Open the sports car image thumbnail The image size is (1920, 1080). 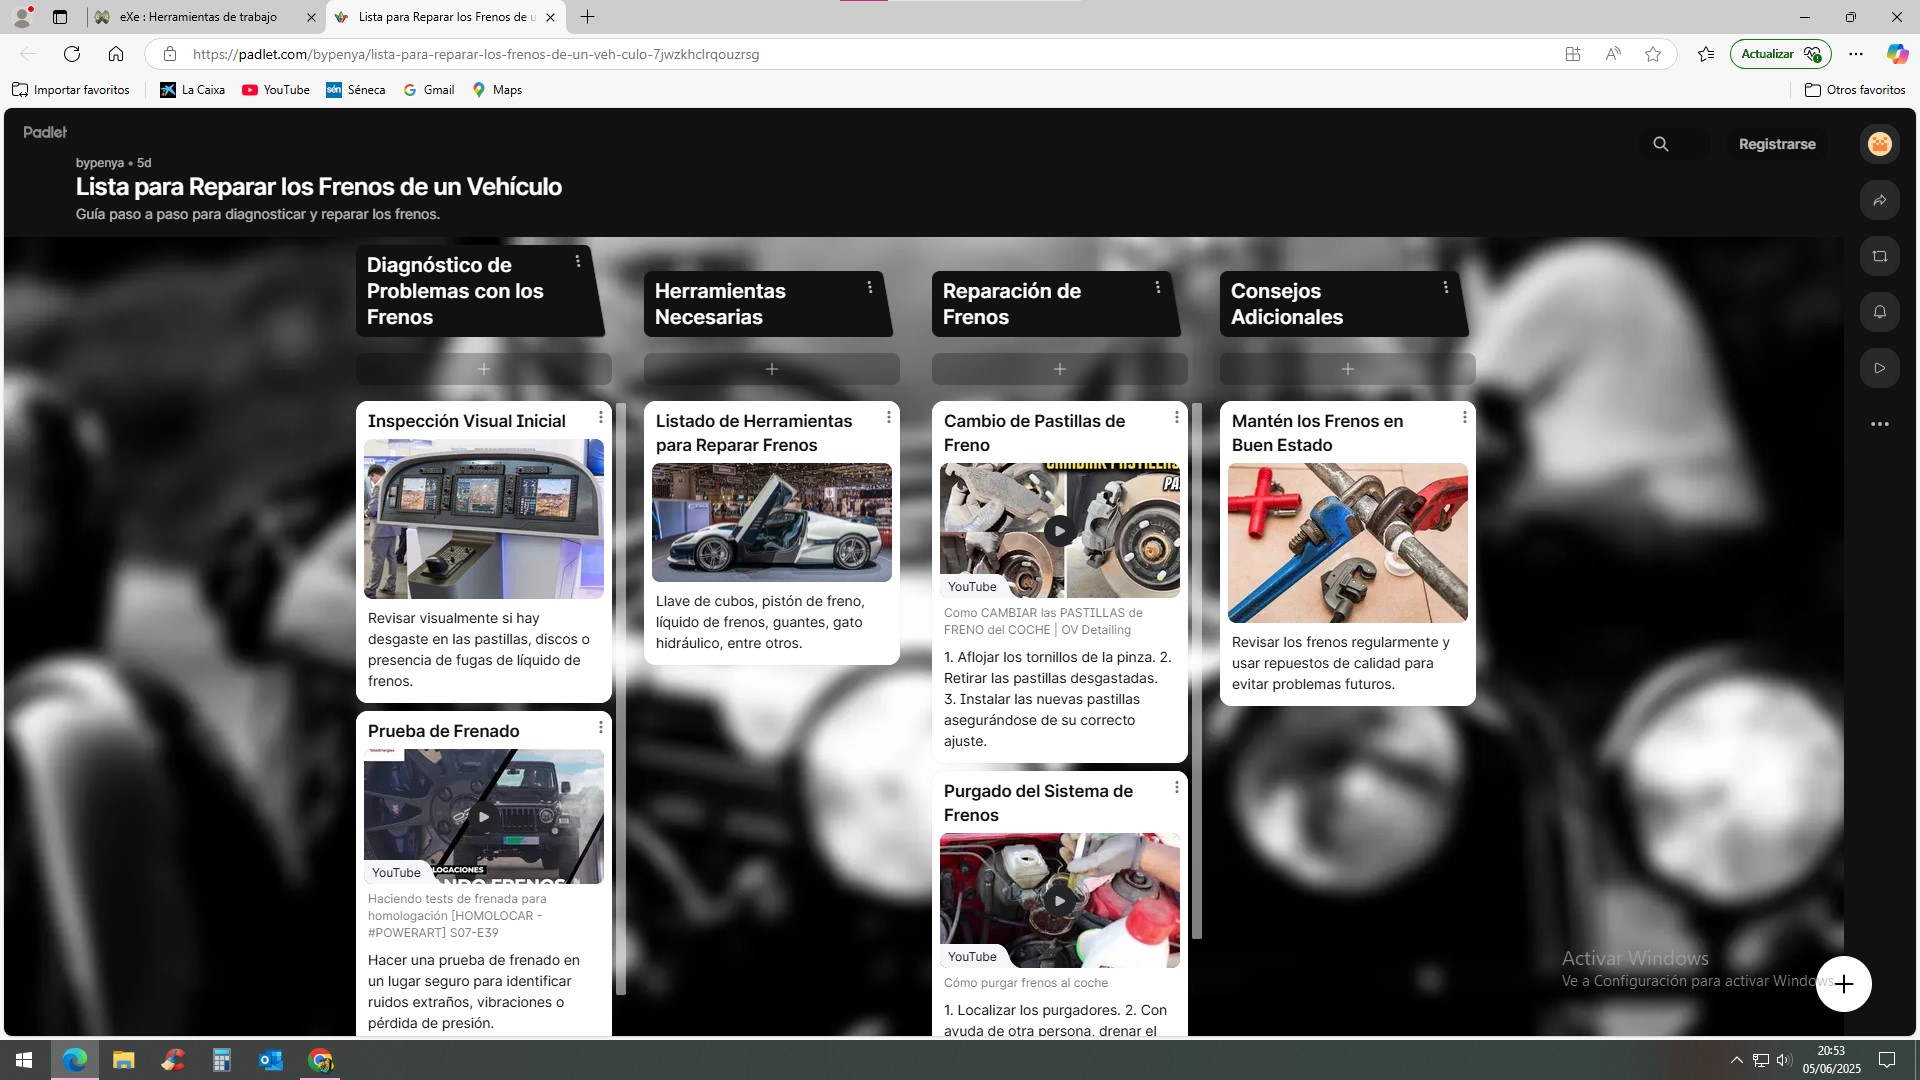pos(772,522)
